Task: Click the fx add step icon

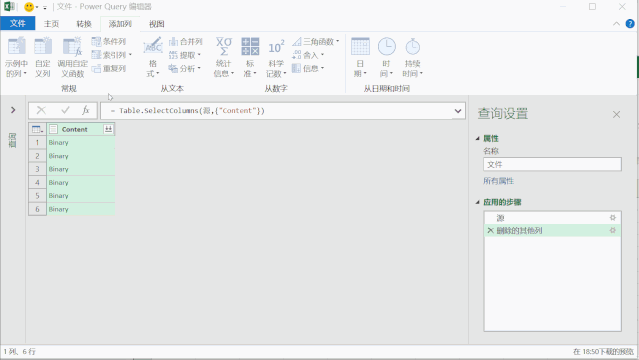Action: click(86, 110)
